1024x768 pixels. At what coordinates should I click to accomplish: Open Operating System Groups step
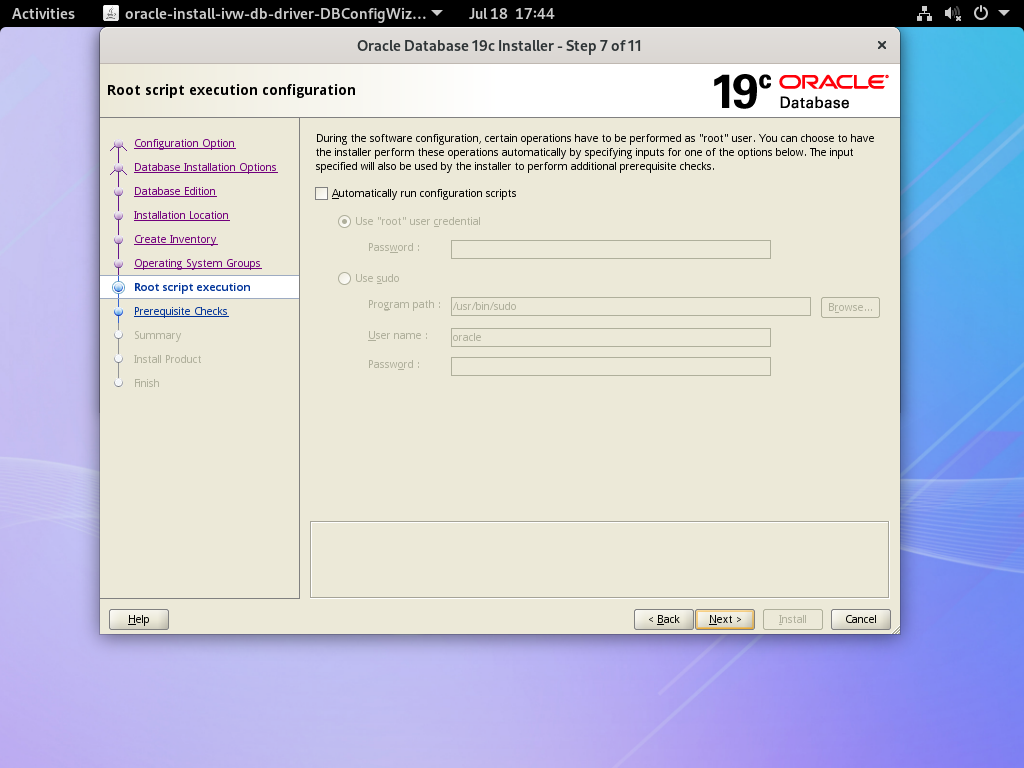point(197,263)
